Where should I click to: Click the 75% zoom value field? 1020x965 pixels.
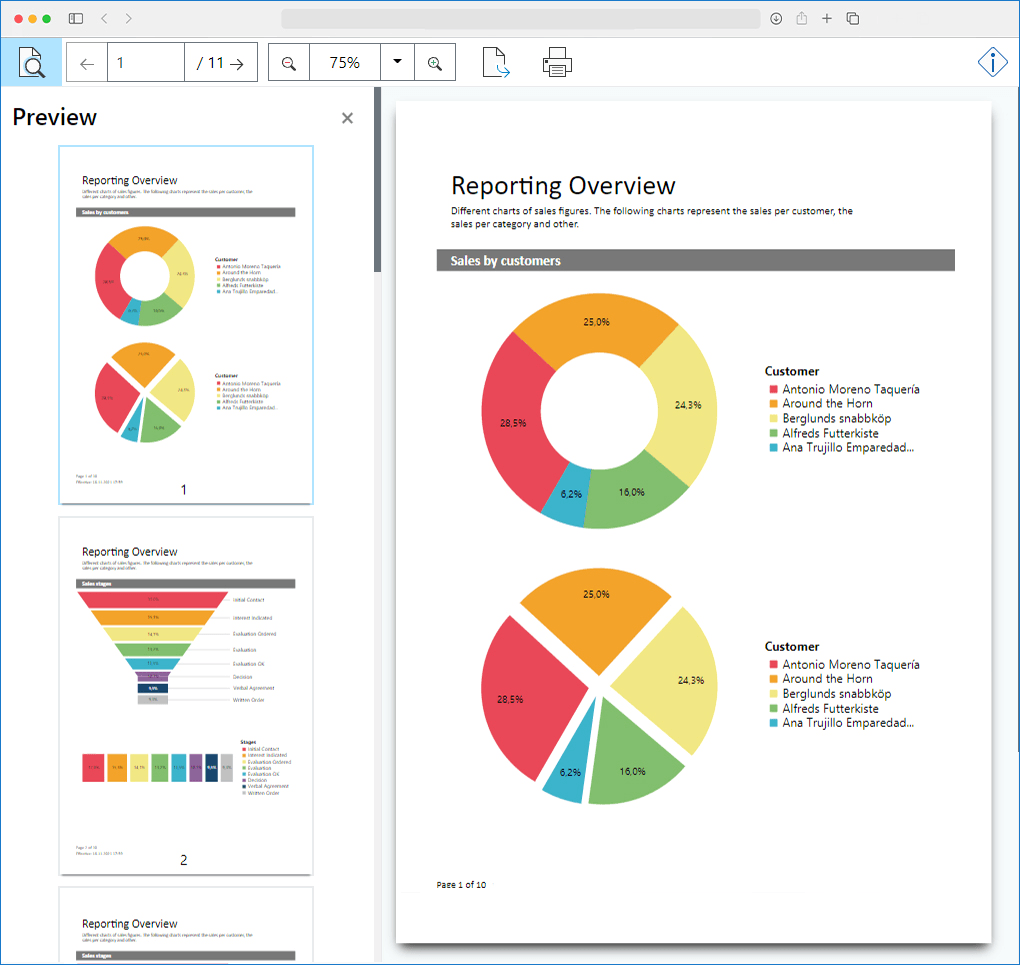click(345, 63)
